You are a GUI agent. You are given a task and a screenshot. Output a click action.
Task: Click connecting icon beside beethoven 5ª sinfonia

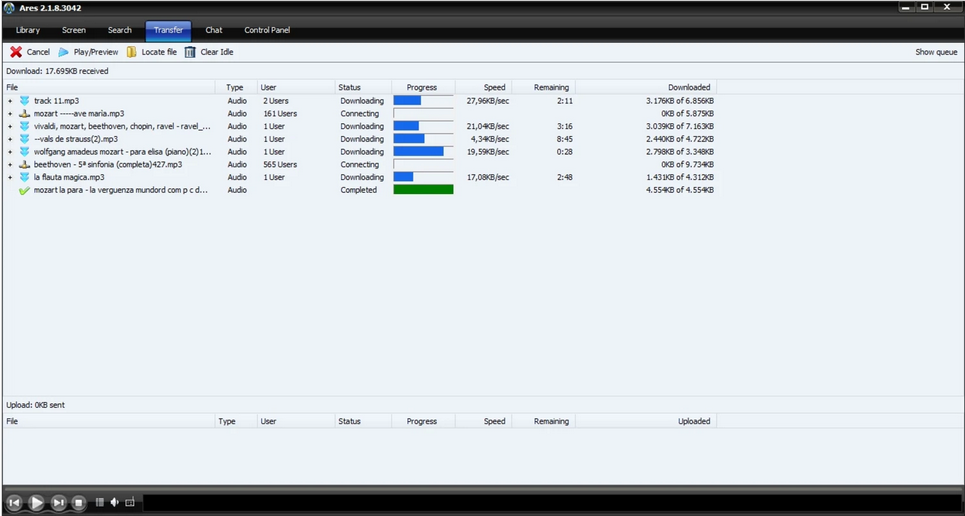pyautogui.click(x=25, y=164)
